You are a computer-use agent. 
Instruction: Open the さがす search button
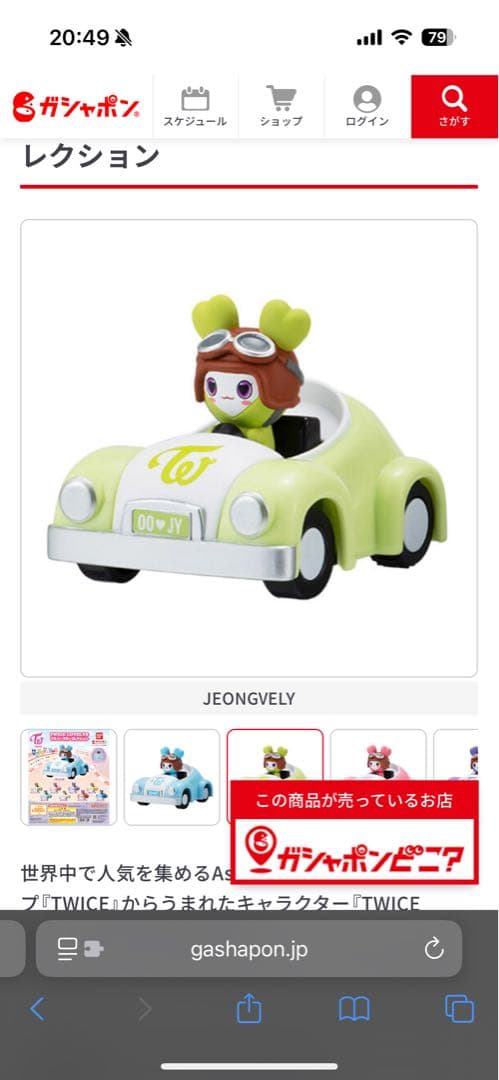click(x=454, y=107)
